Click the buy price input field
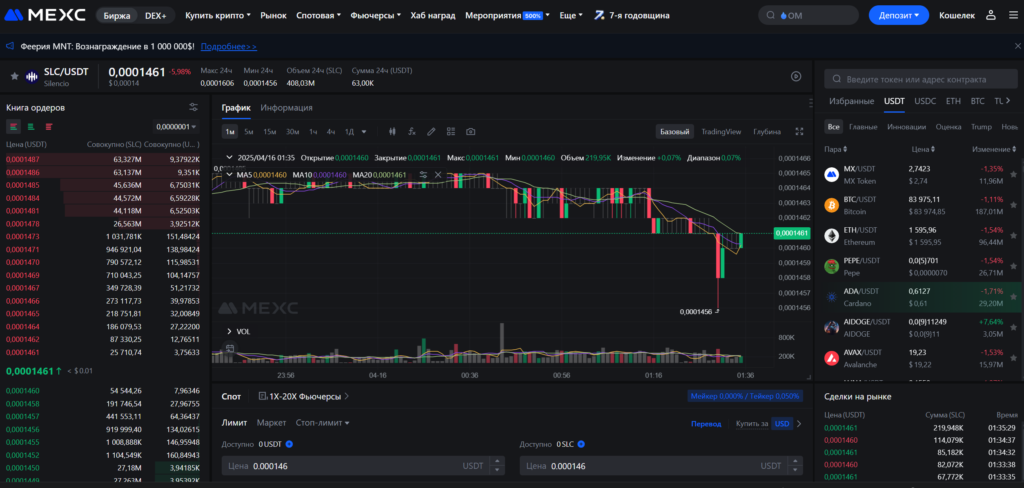 click(363, 466)
